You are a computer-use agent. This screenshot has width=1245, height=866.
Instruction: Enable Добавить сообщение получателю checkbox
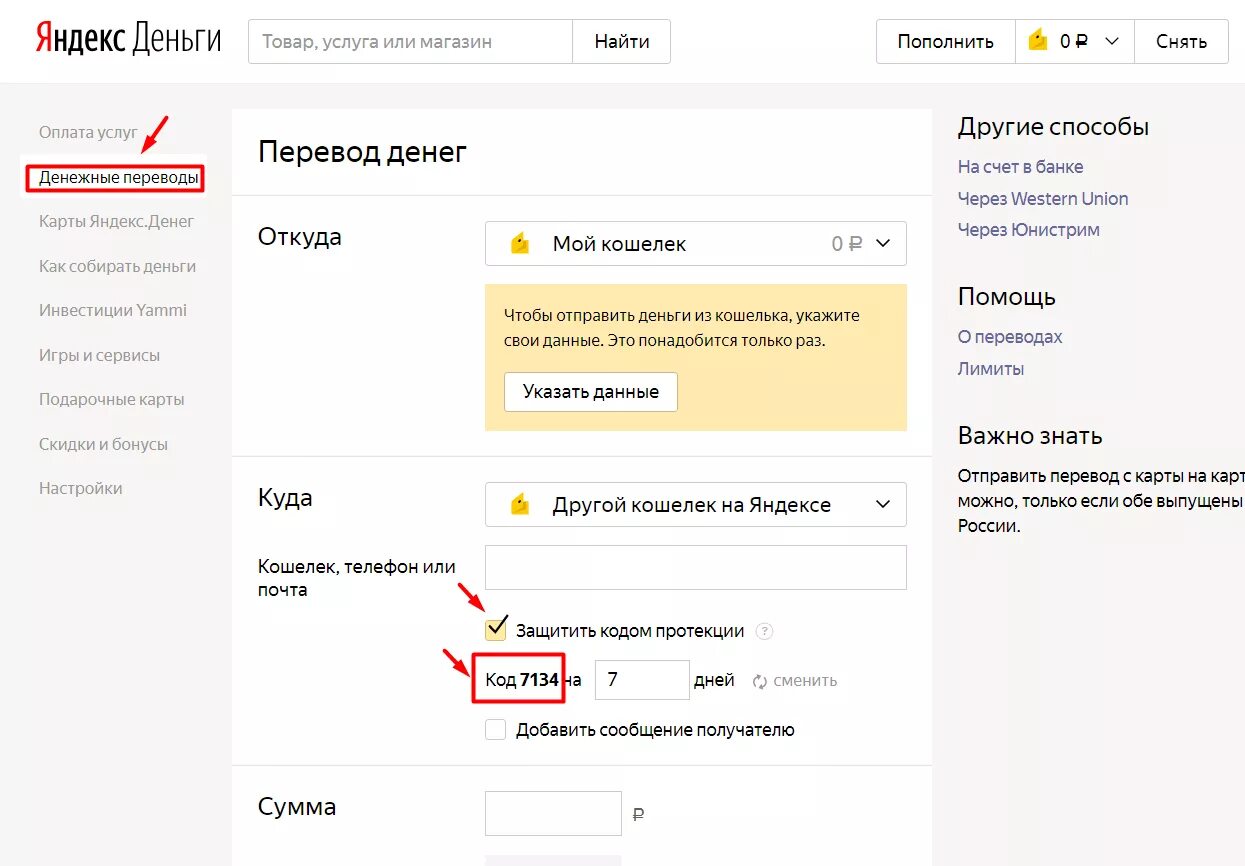coord(495,730)
